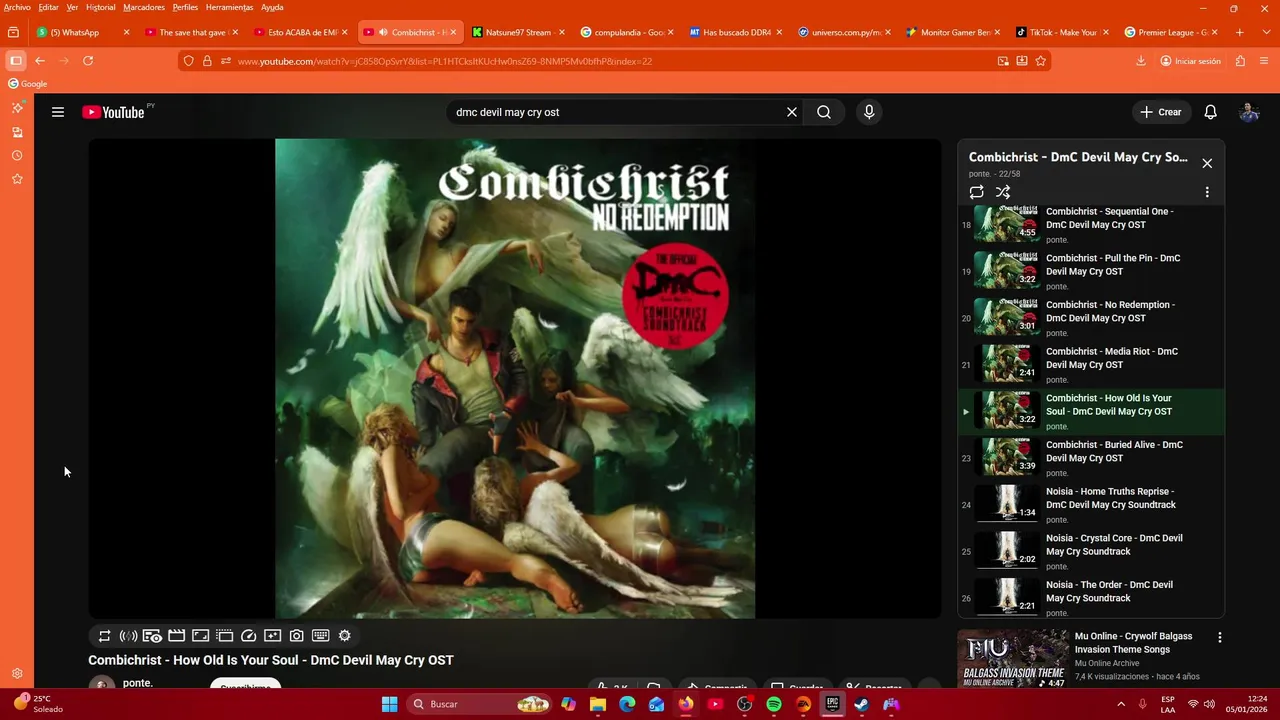Toggle playlist loop
This screenshot has width=1280, height=720.
(x=976, y=192)
